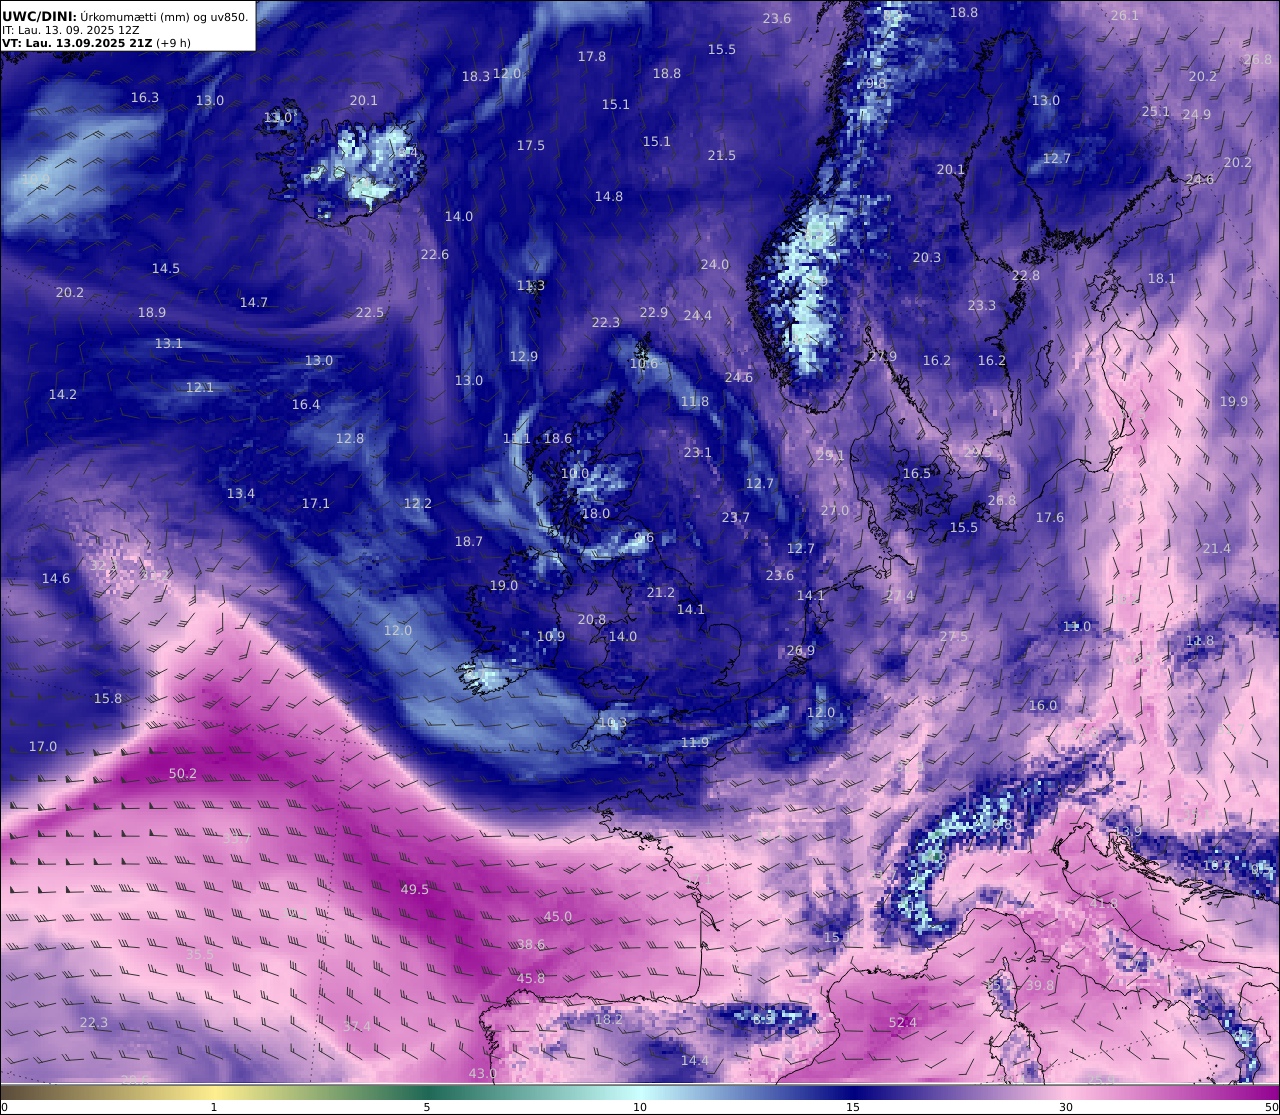Viewport: 1280px width, 1115px height.
Task: Click the 22.5 value south of Iceland
Action: coord(370,312)
